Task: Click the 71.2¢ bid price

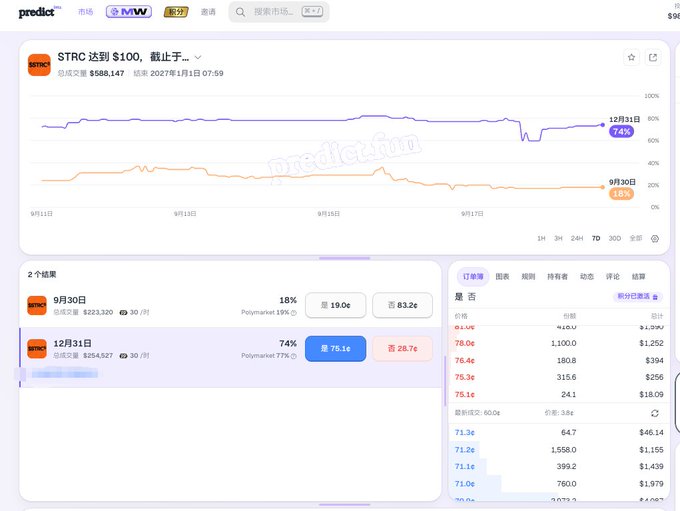Action: tap(464, 450)
